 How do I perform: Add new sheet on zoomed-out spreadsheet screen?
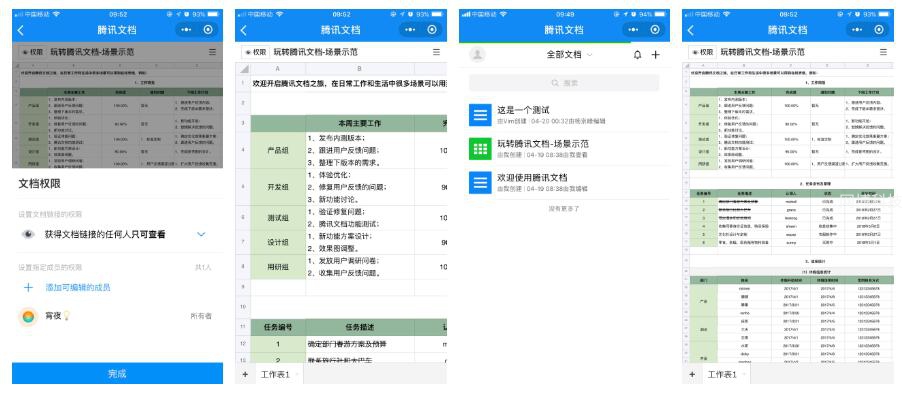(x=692, y=375)
